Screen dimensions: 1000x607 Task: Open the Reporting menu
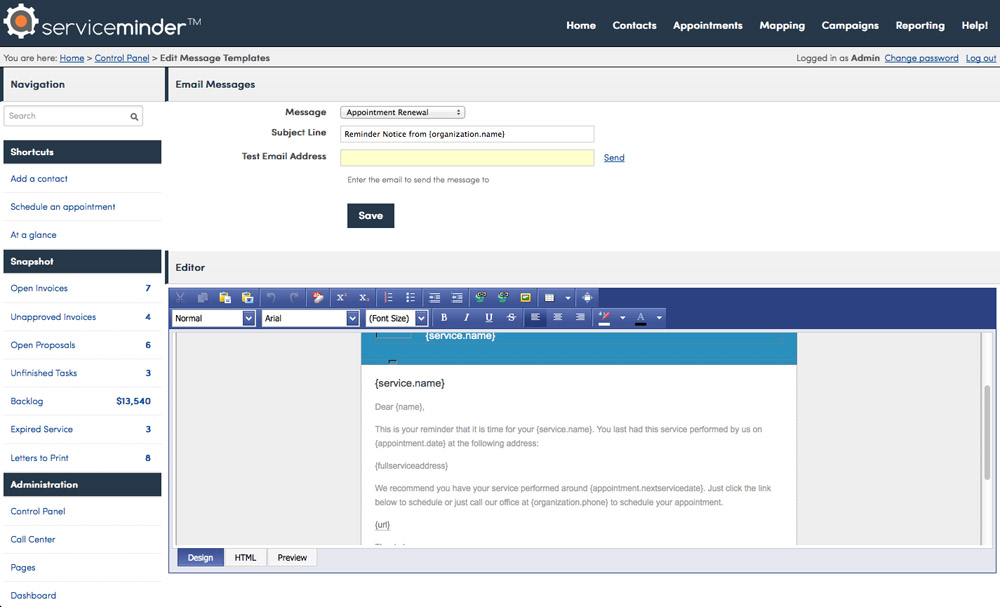point(920,25)
